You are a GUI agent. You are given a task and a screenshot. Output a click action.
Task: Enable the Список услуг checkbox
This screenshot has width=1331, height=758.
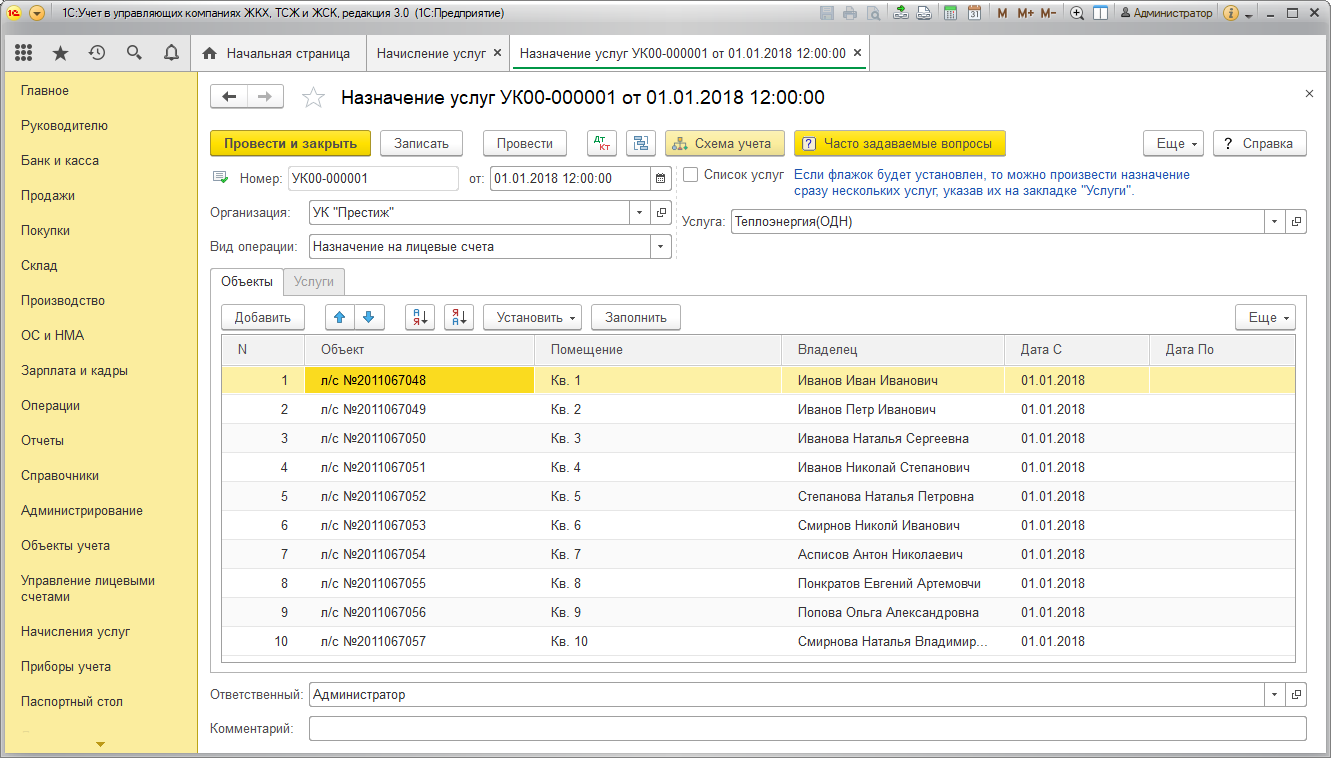[690, 174]
